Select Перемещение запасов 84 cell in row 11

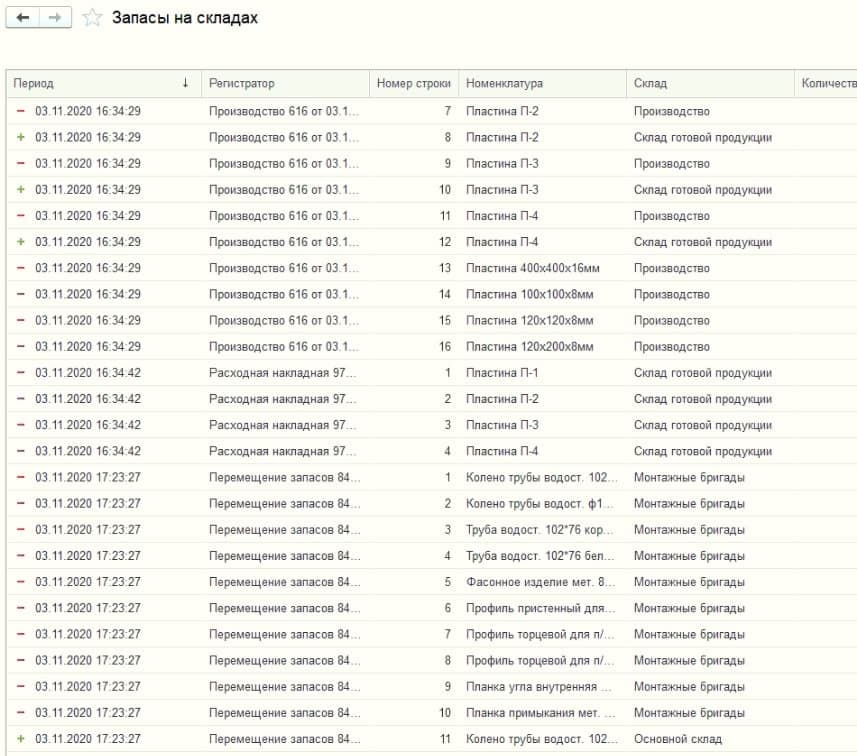pos(285,739)
